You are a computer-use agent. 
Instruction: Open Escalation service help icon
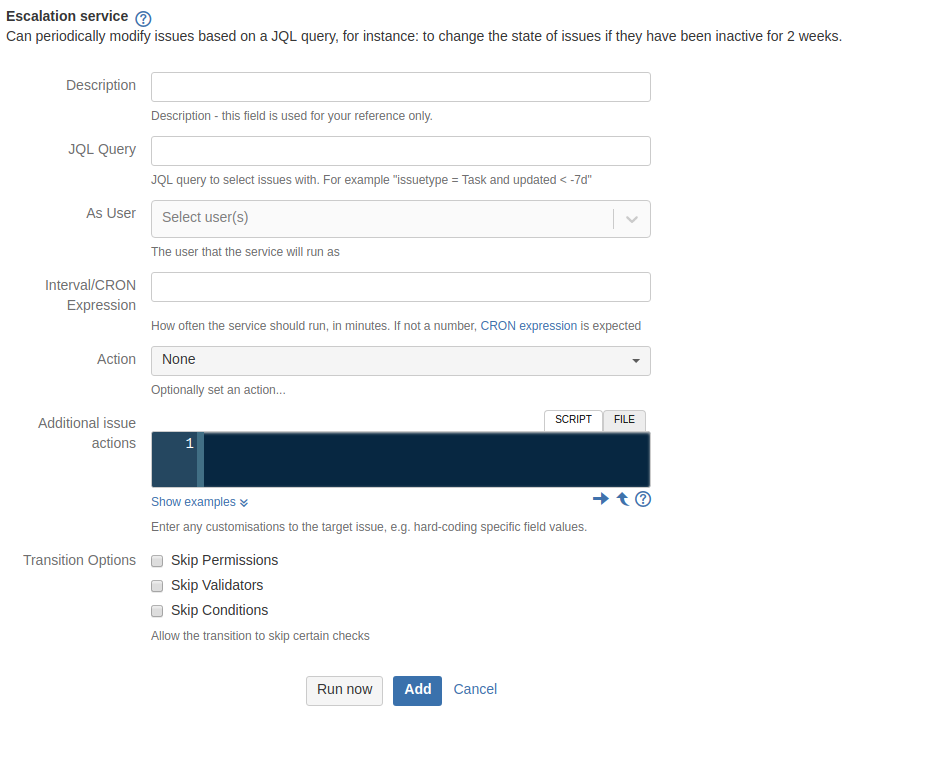coord(143,18)
